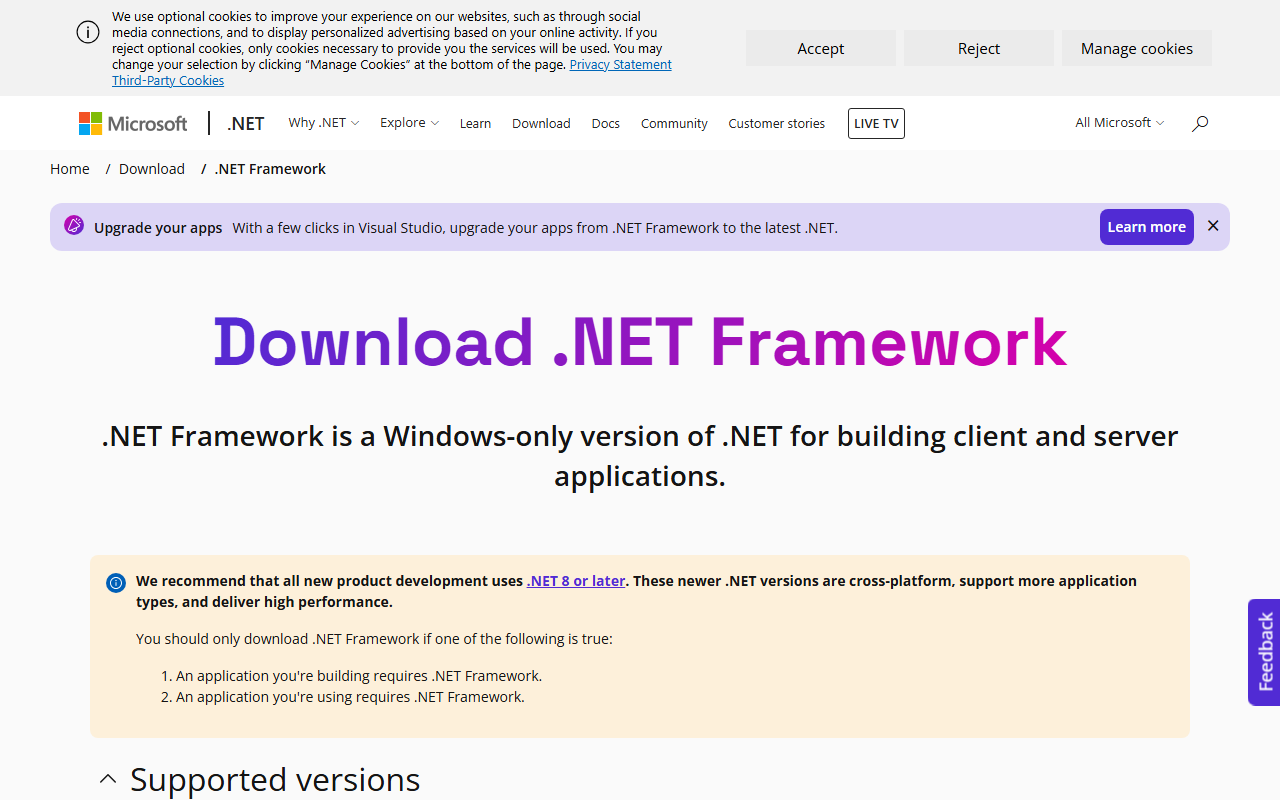The width and height of the screenshot is (1280, 800).
Task: Open the Third-Party Cookies link
Action: (x=168, y=81)
